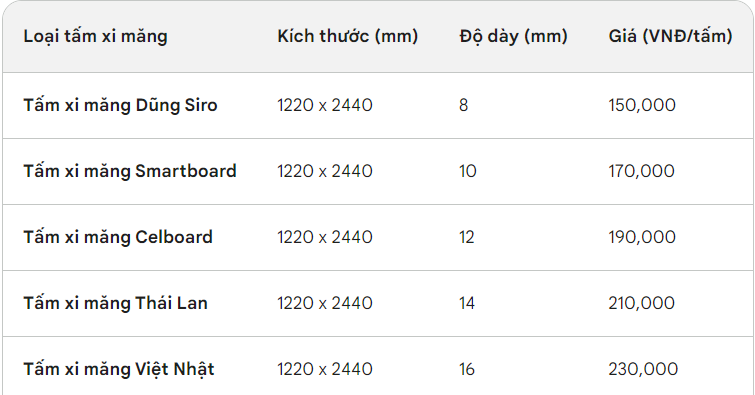The image size is (755, 395).
Task: Select the thickness value 12
Action: (x=467, y=237)
